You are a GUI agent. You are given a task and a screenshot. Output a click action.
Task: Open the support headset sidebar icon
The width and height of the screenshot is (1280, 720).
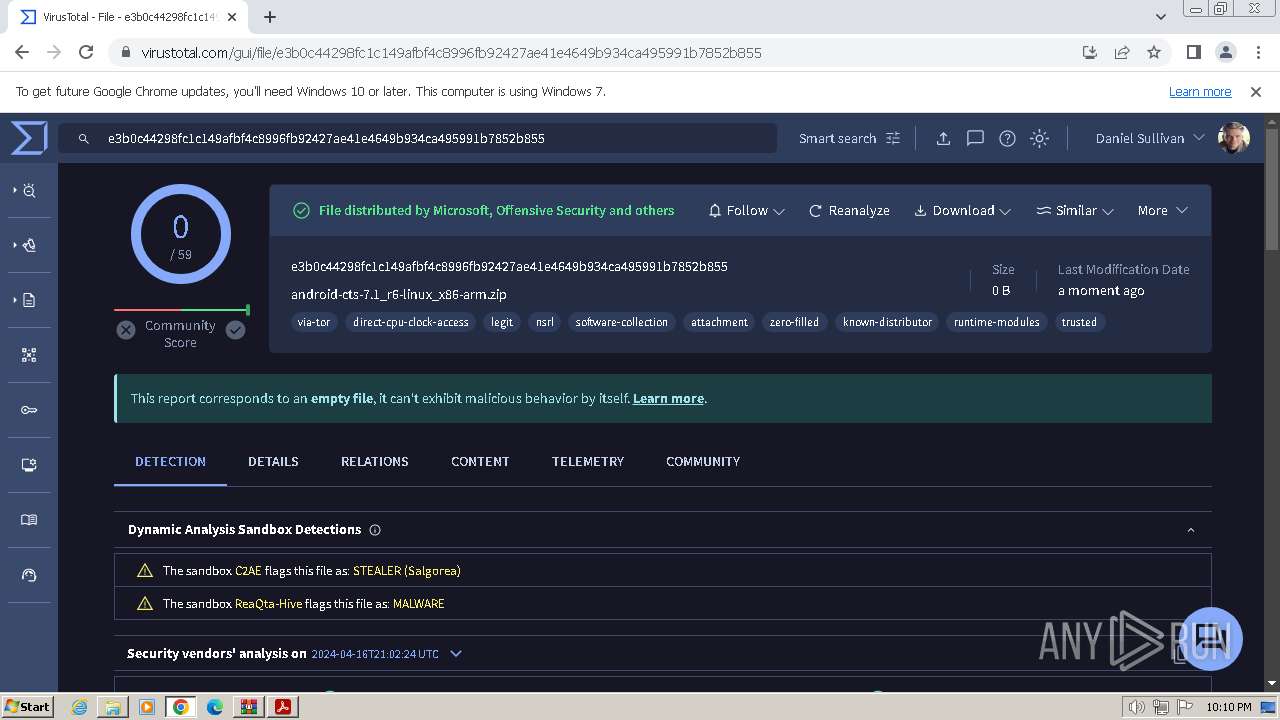(29, 575)
